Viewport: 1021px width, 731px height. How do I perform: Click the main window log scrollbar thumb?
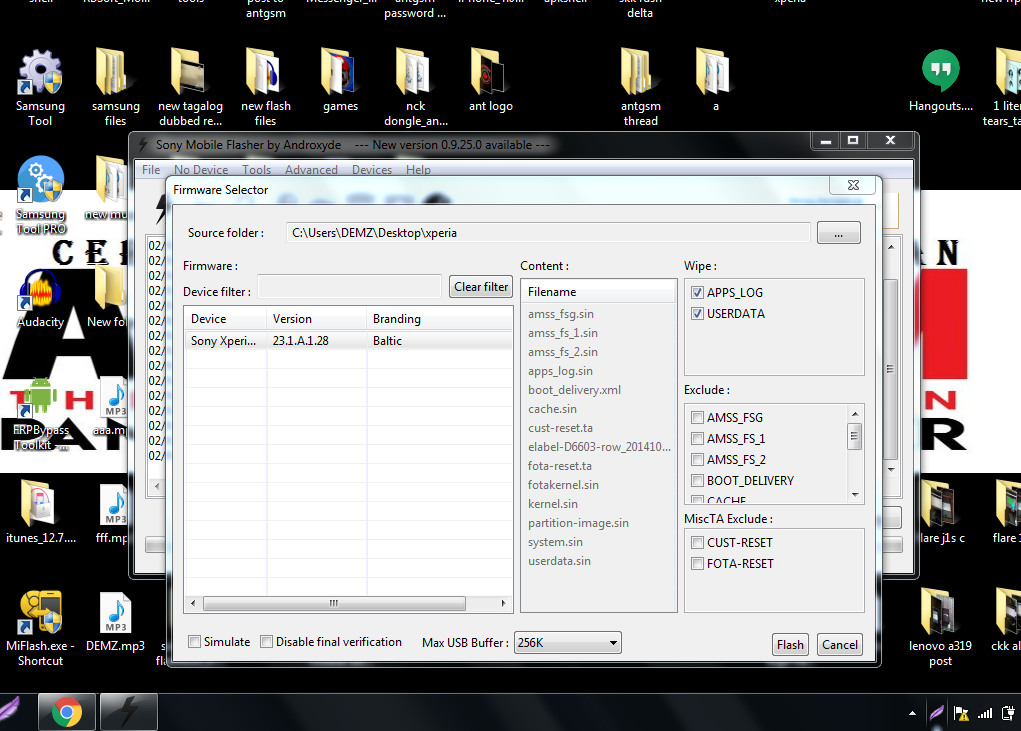point(891,369)
